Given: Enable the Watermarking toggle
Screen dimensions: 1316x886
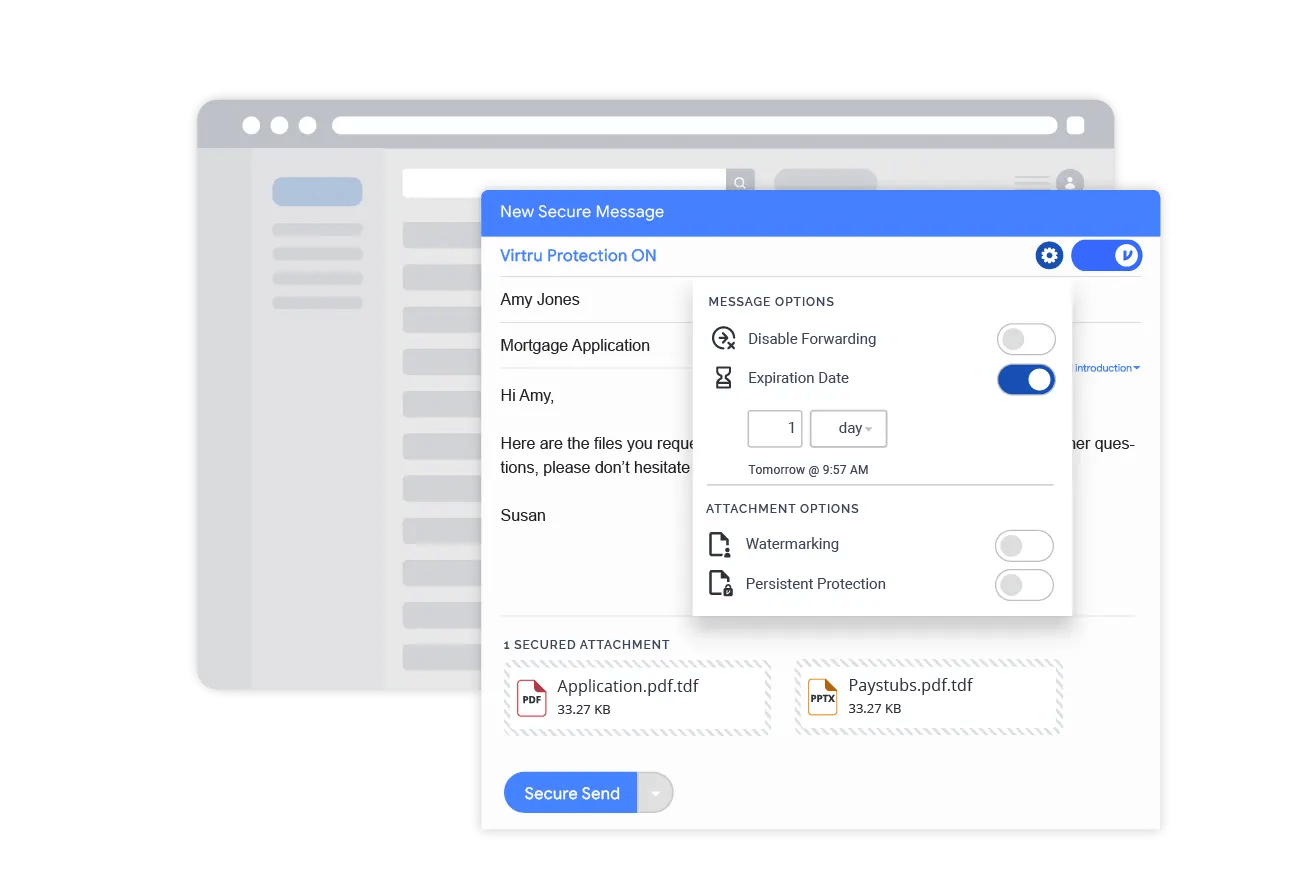Looking at the screenshot, I should tap(1024, 545).
